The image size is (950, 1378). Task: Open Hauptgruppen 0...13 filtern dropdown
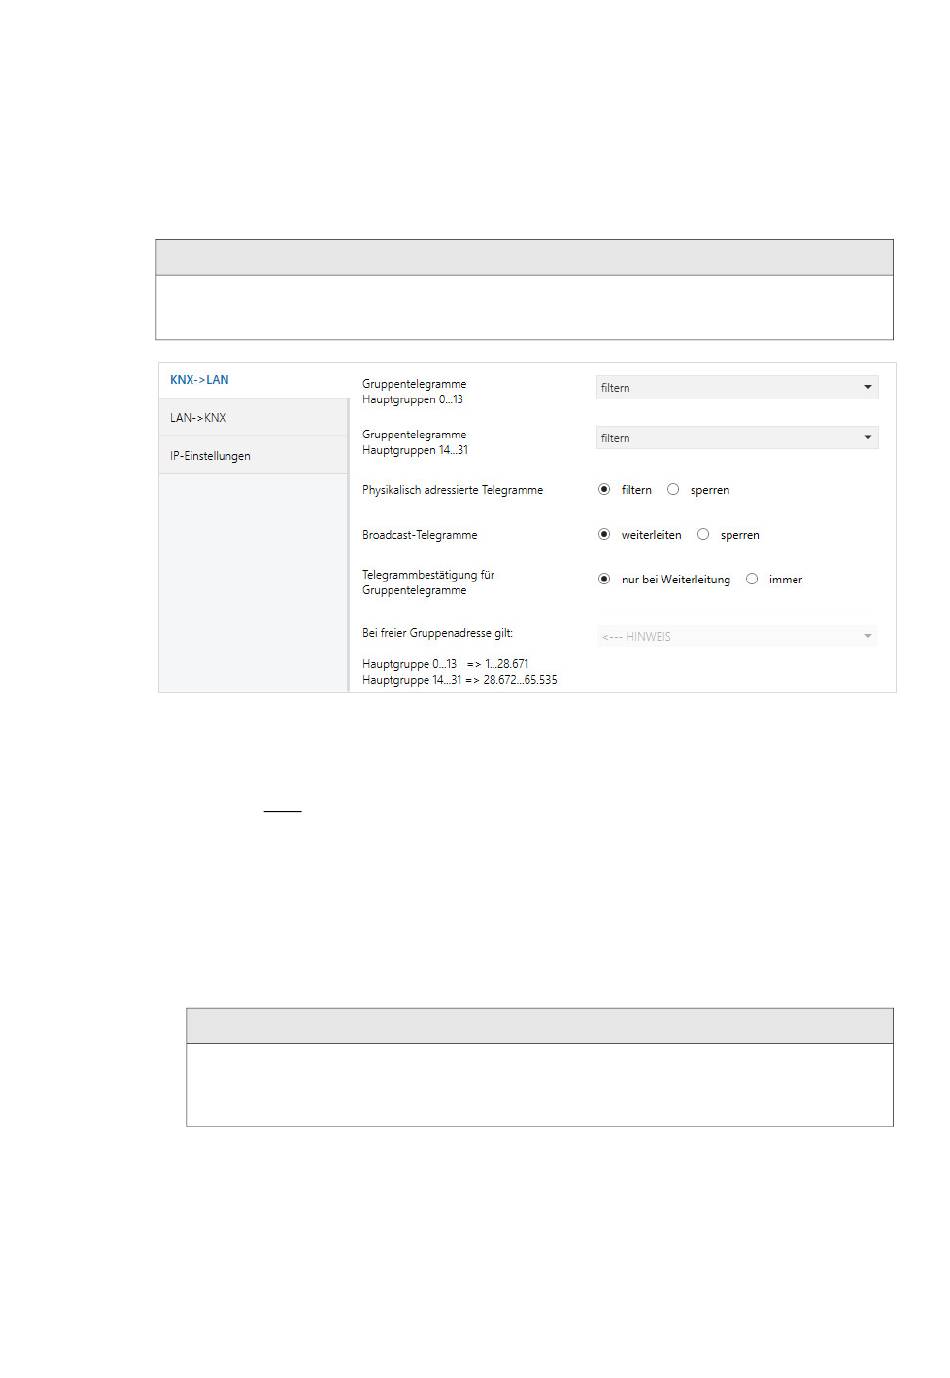tap(737, 387)
